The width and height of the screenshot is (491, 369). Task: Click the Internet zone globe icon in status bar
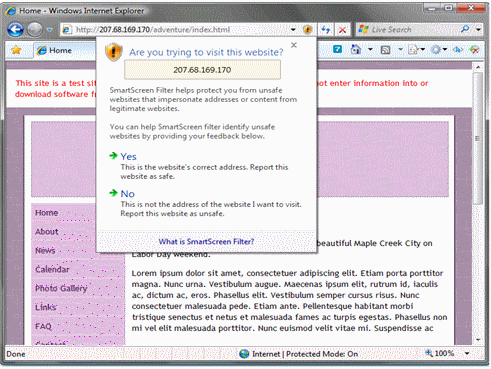point(244,354)
